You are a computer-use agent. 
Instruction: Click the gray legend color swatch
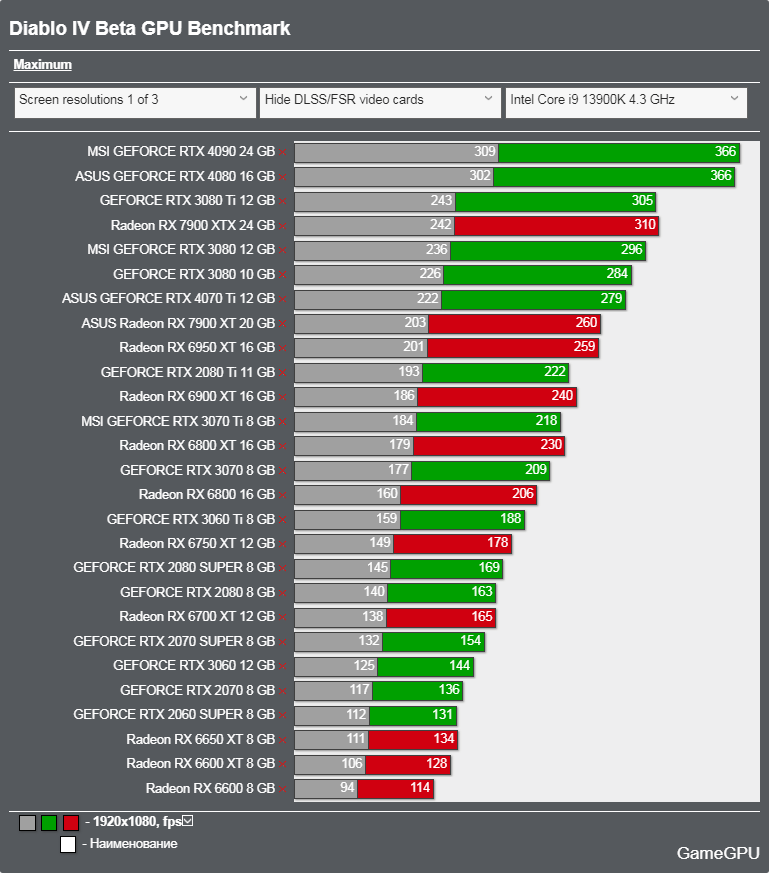pyautogui.click(x=28, y=823)
